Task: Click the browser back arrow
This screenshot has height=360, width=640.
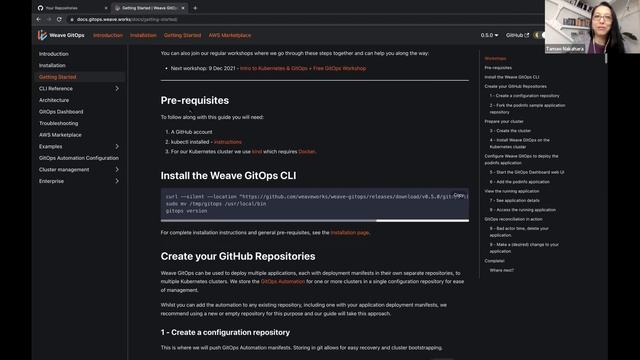Action: coord(39,19)
